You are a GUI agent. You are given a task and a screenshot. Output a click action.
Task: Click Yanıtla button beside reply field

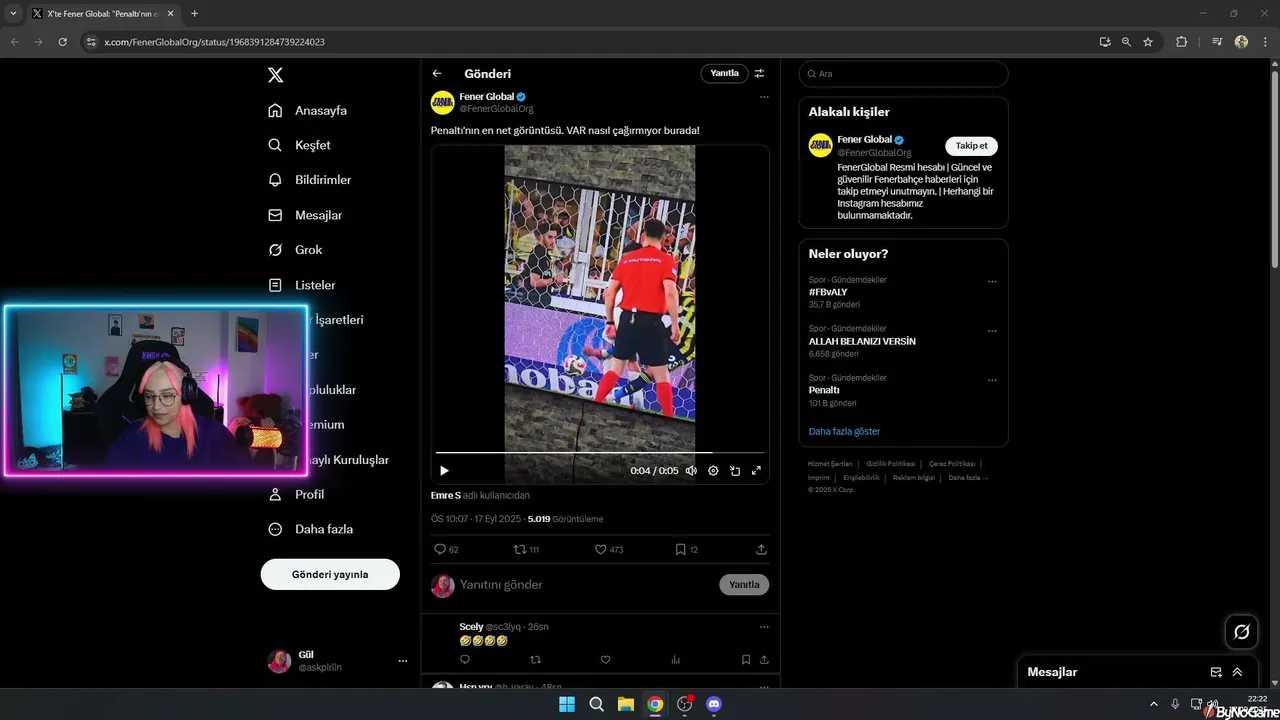coord(744,585)
